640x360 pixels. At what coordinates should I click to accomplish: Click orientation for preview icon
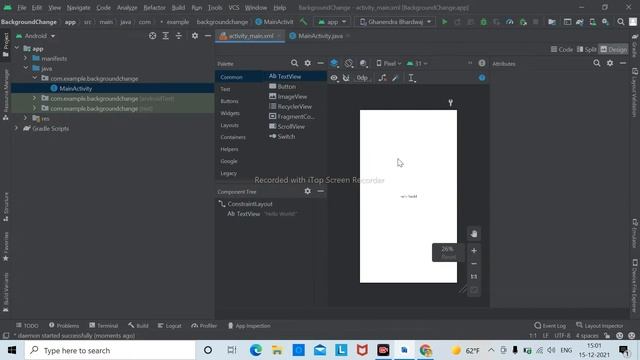[x=349, y=63]
